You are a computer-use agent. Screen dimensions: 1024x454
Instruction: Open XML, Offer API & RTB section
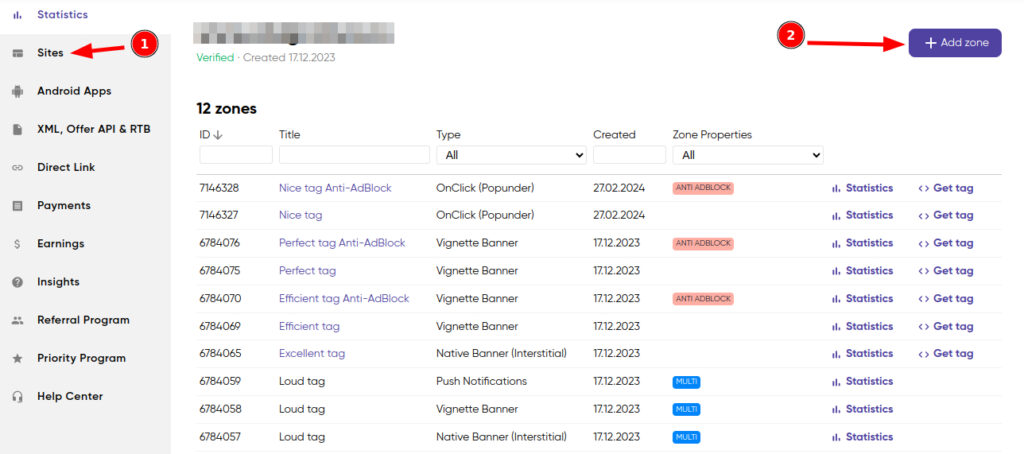tap(93, 129)
